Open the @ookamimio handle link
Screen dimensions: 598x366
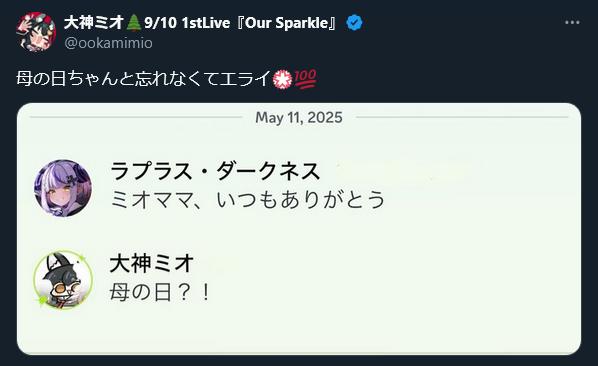click(x=108, y=43)
